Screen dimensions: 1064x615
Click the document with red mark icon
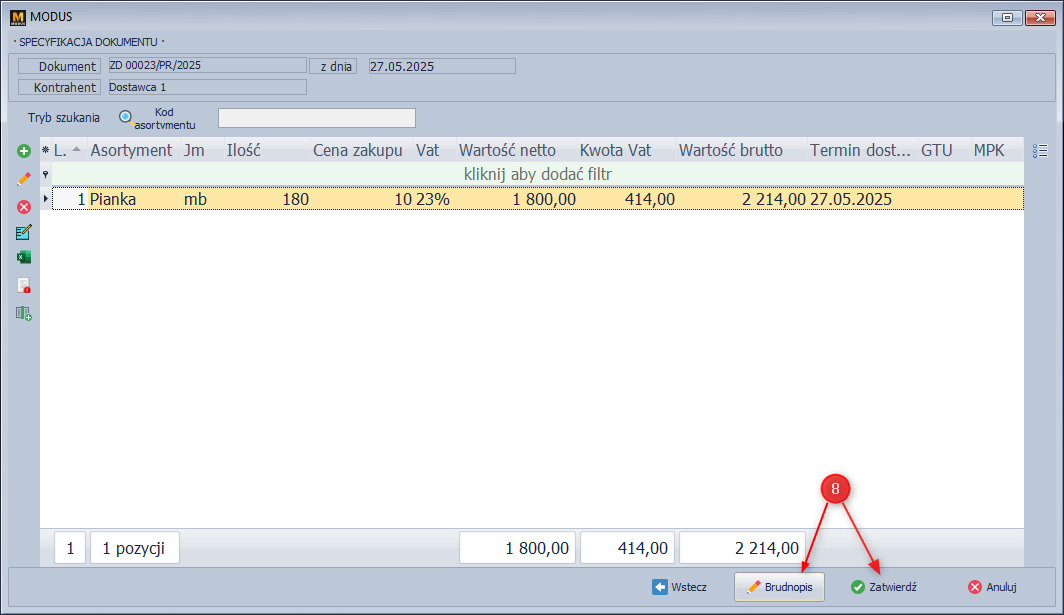pyautogui.click(x=24, y=285)
